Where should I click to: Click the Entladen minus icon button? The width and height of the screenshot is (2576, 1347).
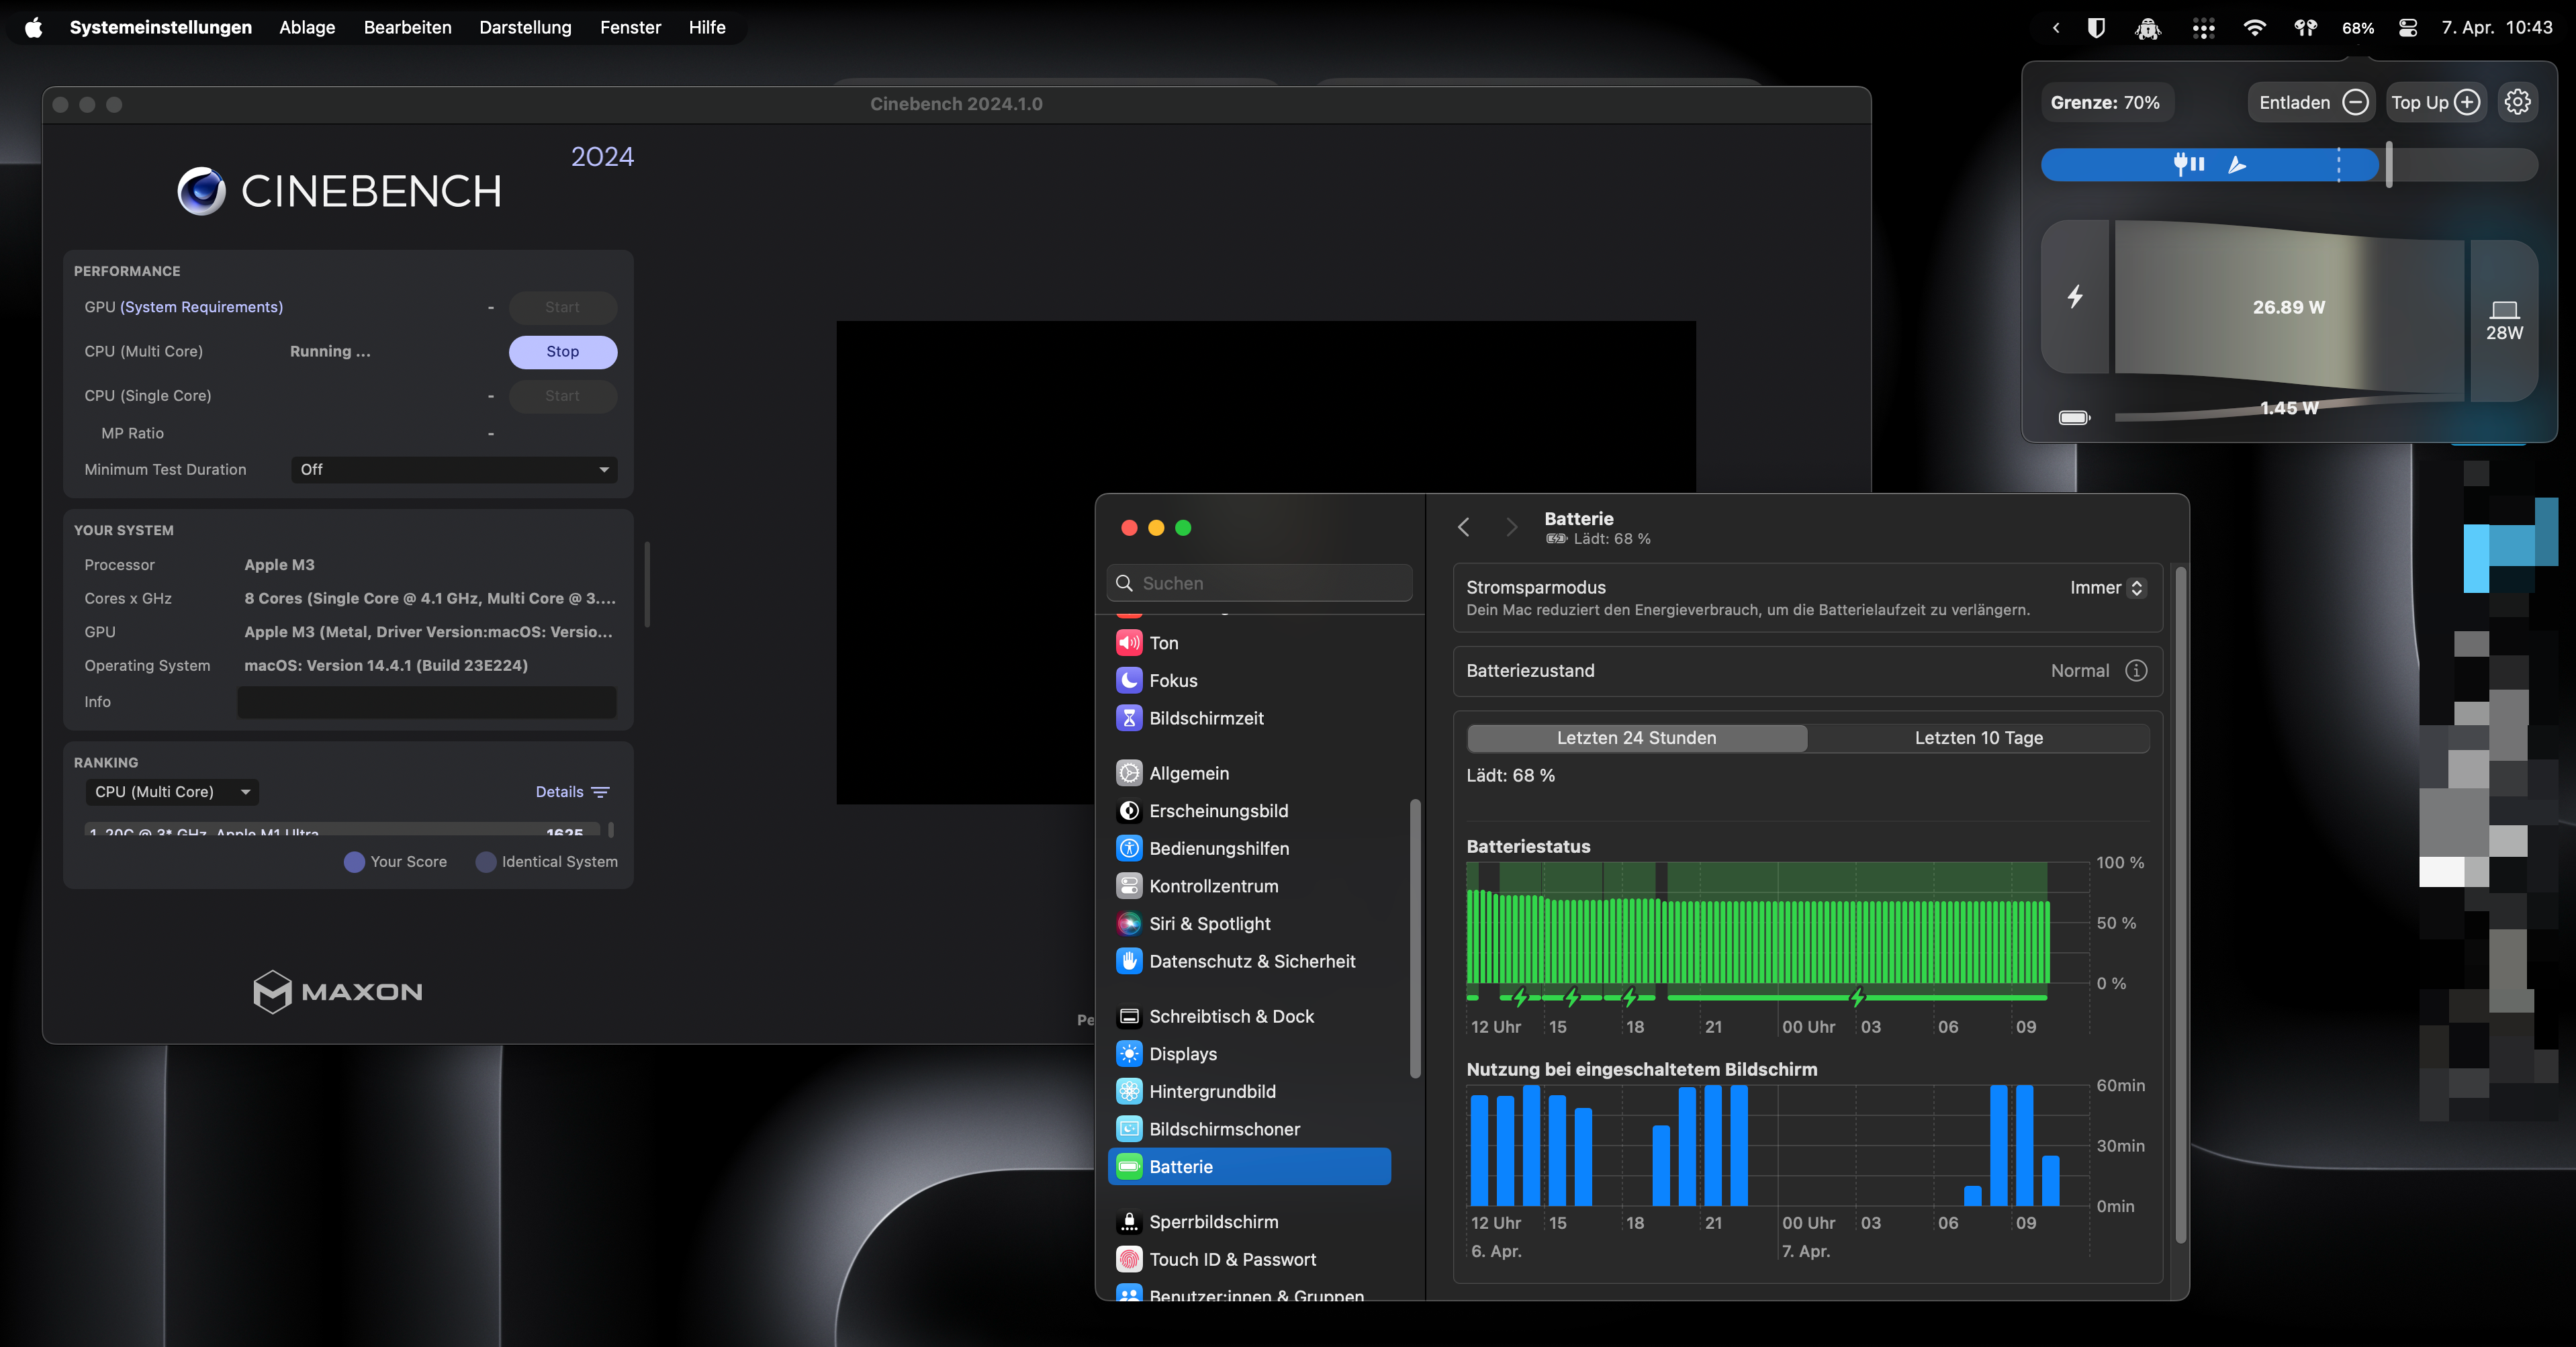(2355, 102)
